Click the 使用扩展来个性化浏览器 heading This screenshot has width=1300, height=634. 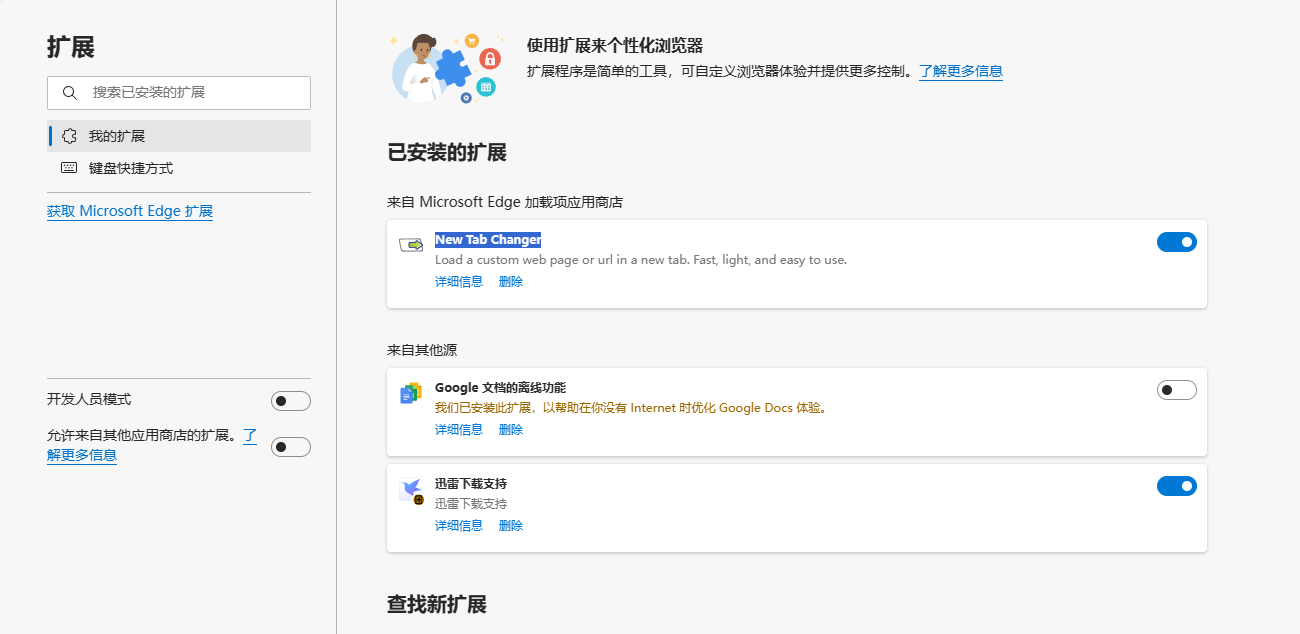615,45
